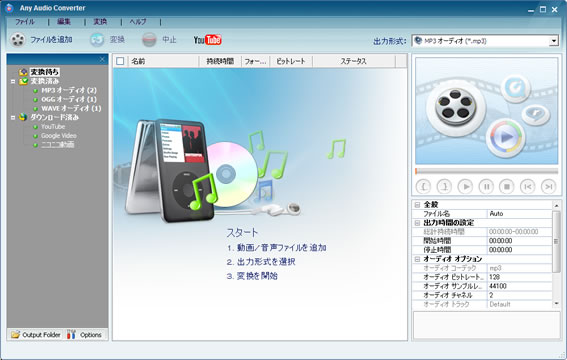567x360 pixels.
Task: Open the YouTube logo button
Action: coord(207,40)
